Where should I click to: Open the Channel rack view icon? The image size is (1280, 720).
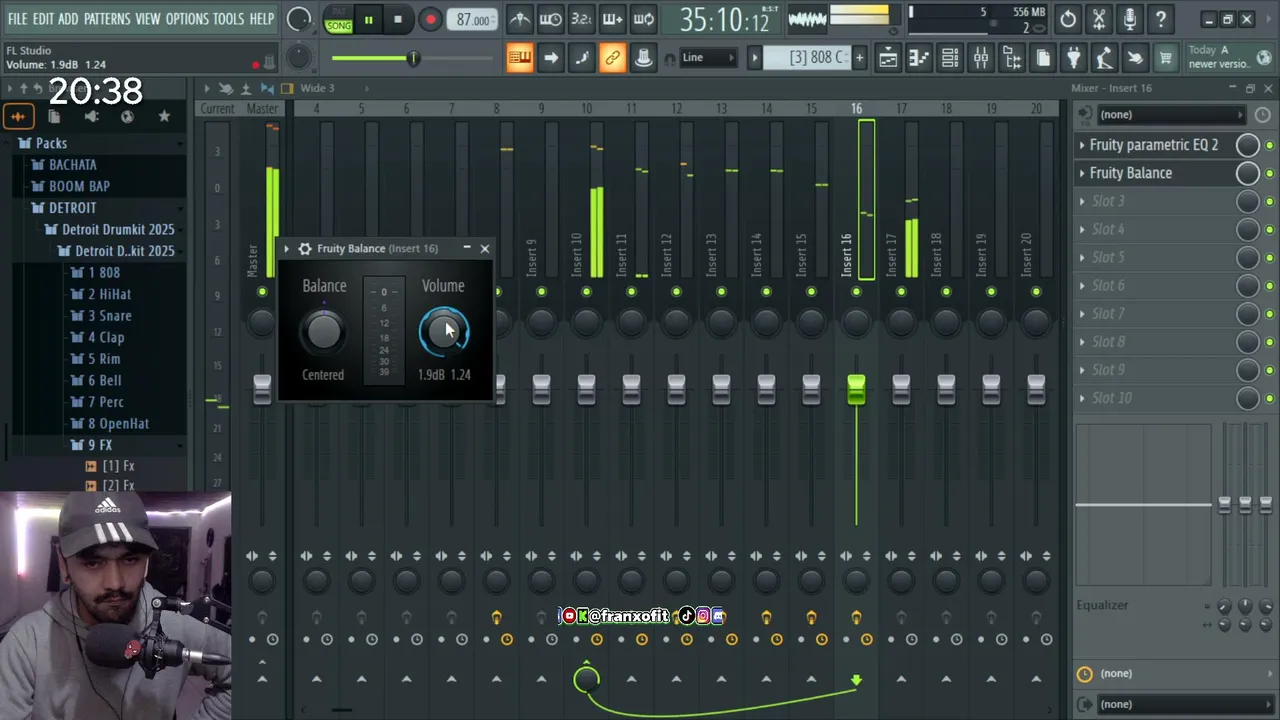coord(950,58)
